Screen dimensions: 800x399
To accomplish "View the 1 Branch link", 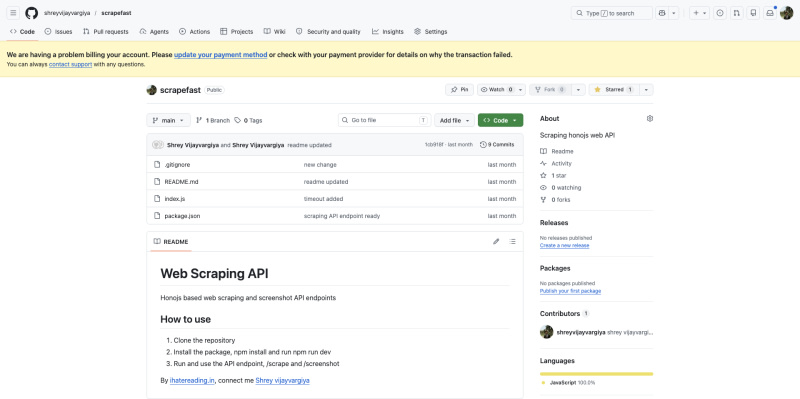I will pos(213,120).
